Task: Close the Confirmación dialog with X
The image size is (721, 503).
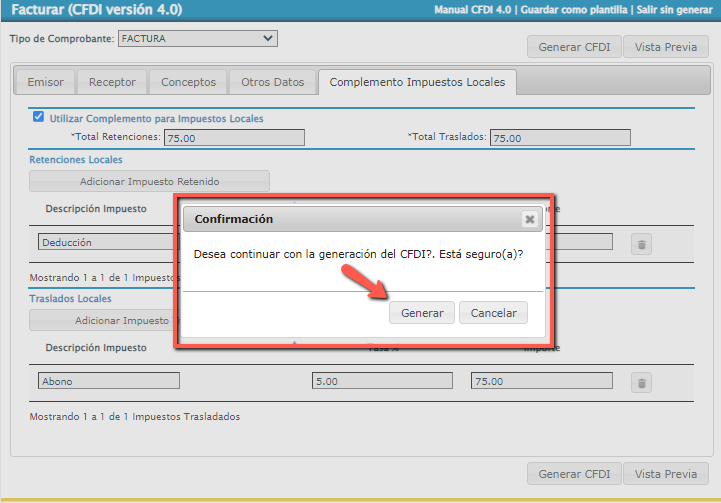Action: coord(530,219)
